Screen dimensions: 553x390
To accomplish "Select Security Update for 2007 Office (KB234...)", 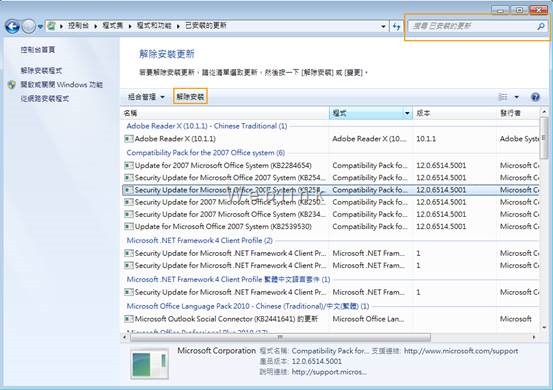I will tap(330, 214).
